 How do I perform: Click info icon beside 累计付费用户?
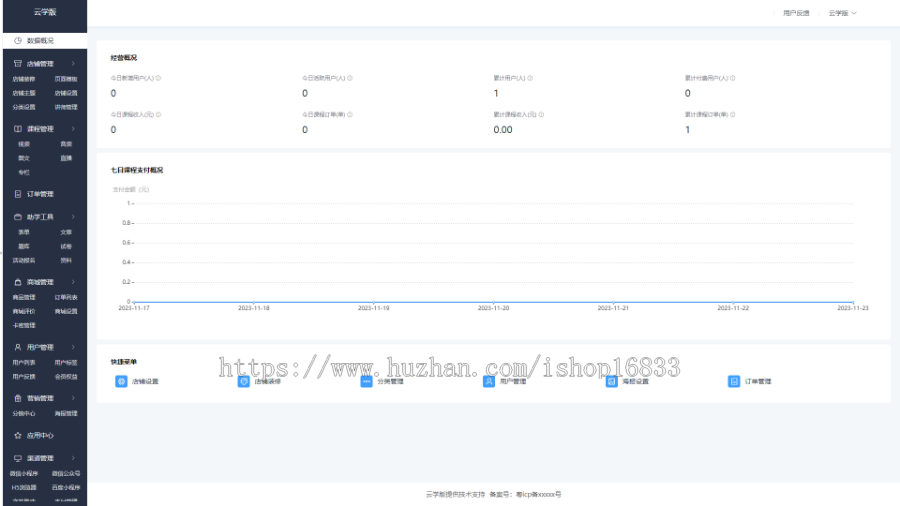(x=732, y=78)
